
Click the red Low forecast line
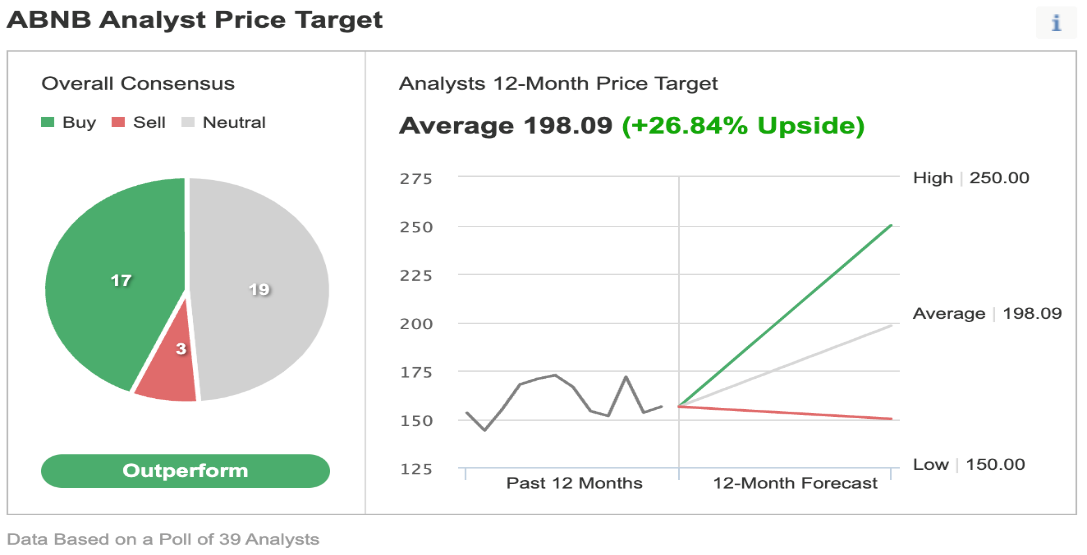click(x=785, y=412)
